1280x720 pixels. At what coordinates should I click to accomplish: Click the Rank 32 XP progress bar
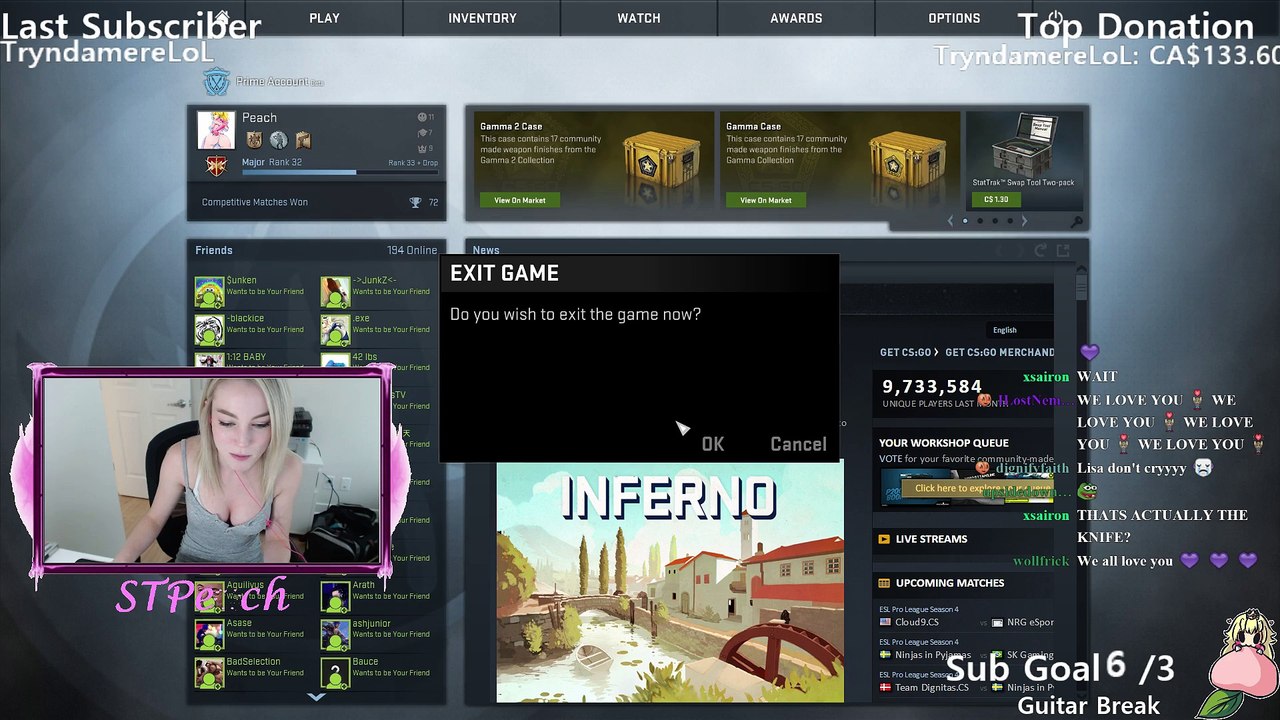click(340, 173)
